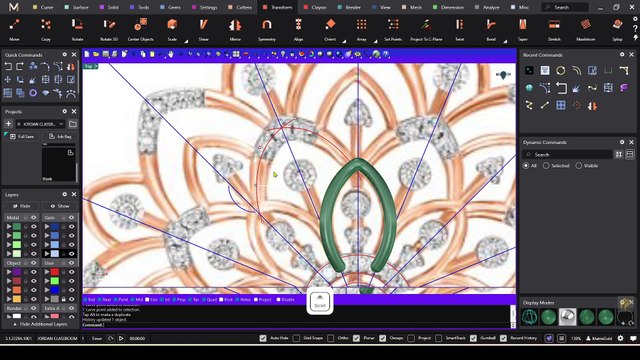The image size is (640, 360).
Task: Click the bright green User layer swatch
Action: point(55,281)
